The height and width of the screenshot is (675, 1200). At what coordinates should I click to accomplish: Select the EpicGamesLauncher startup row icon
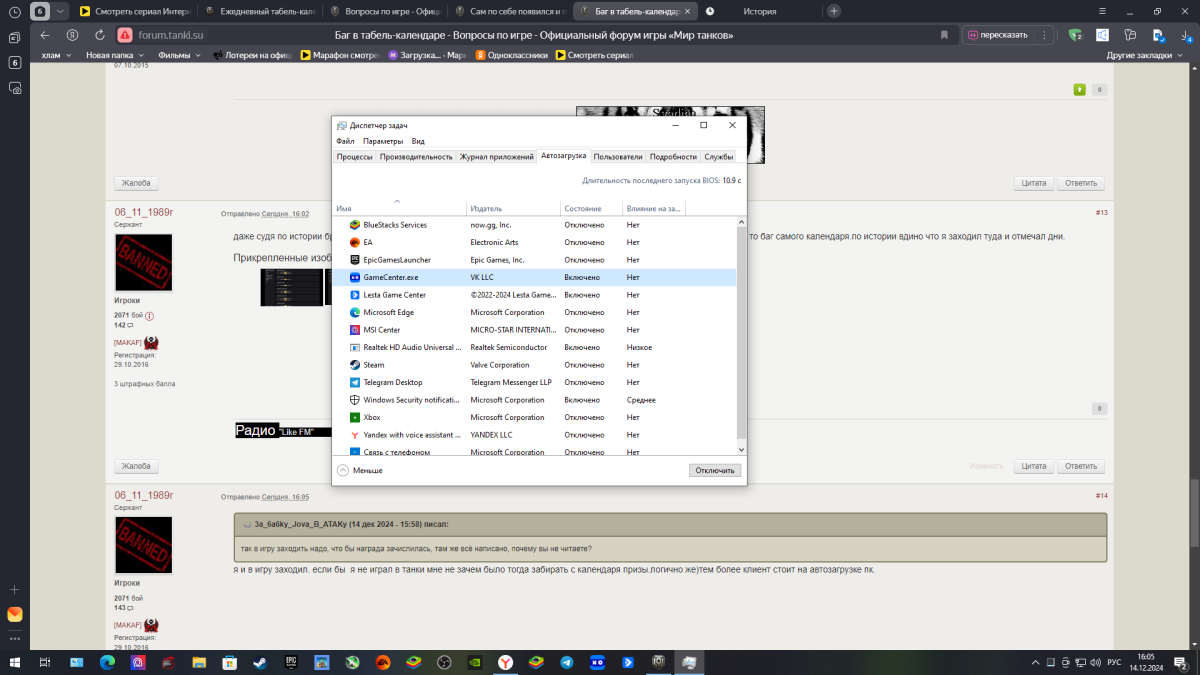click(x=354, y=260)
